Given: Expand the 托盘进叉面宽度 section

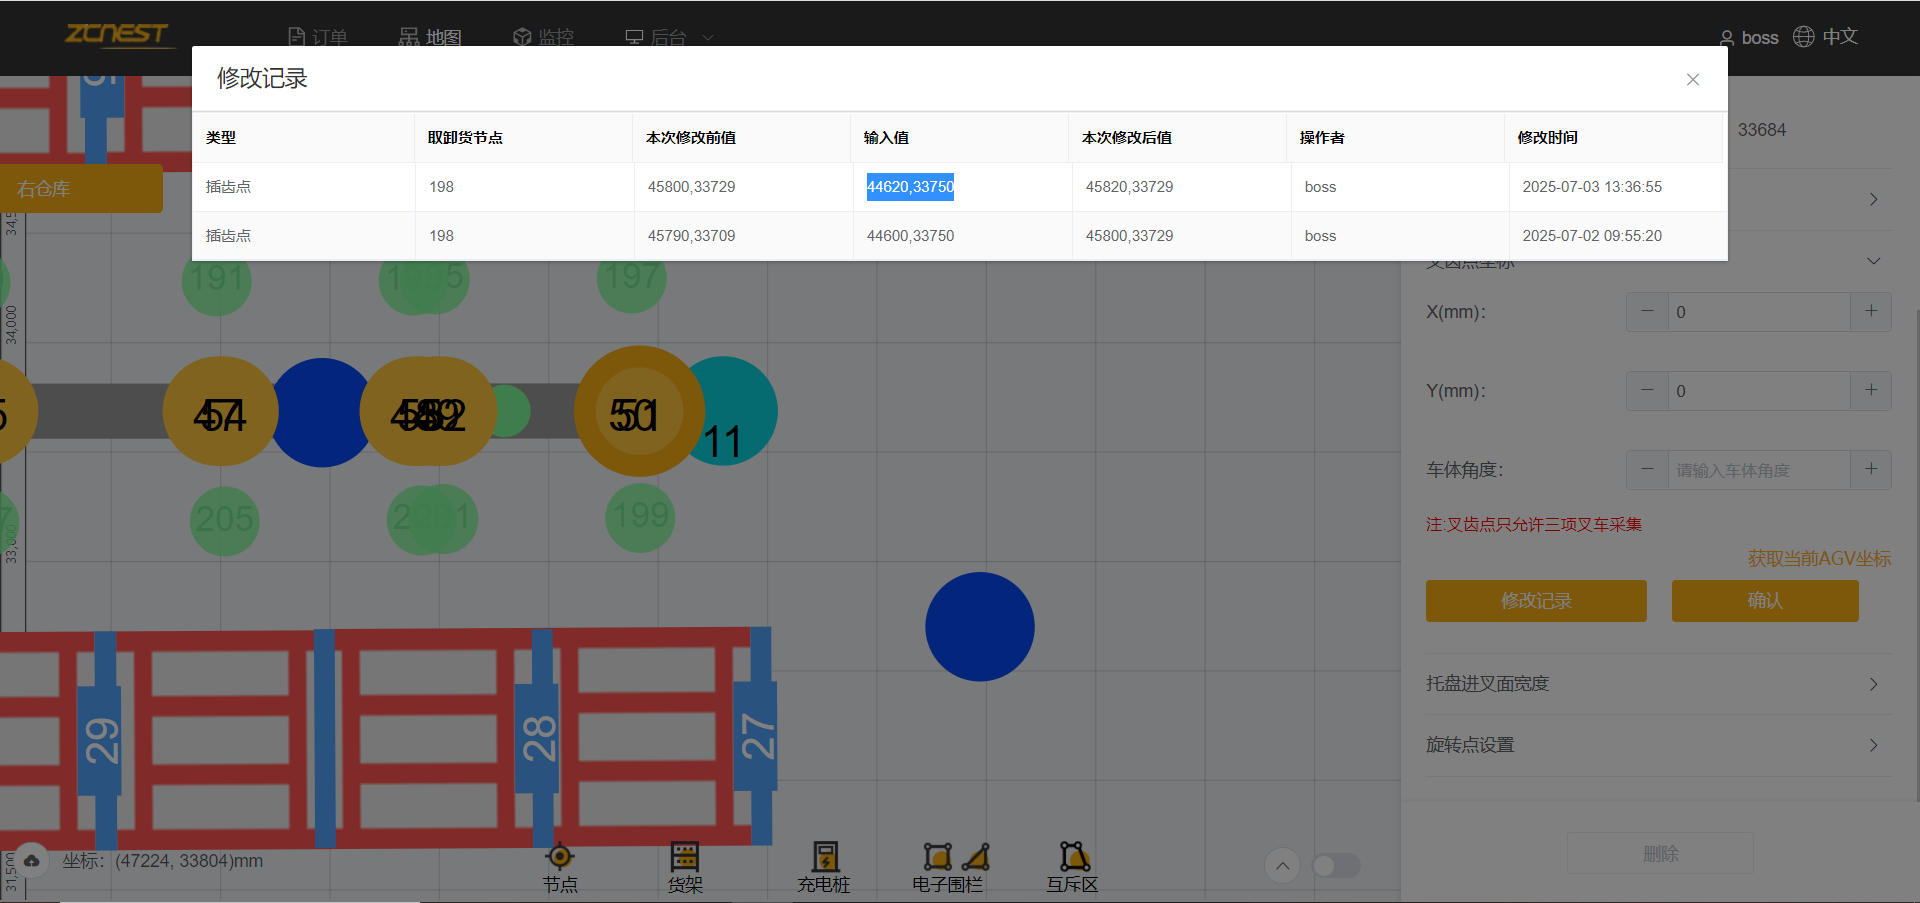Looking at the screenshot, I should tap(1873, 684).
